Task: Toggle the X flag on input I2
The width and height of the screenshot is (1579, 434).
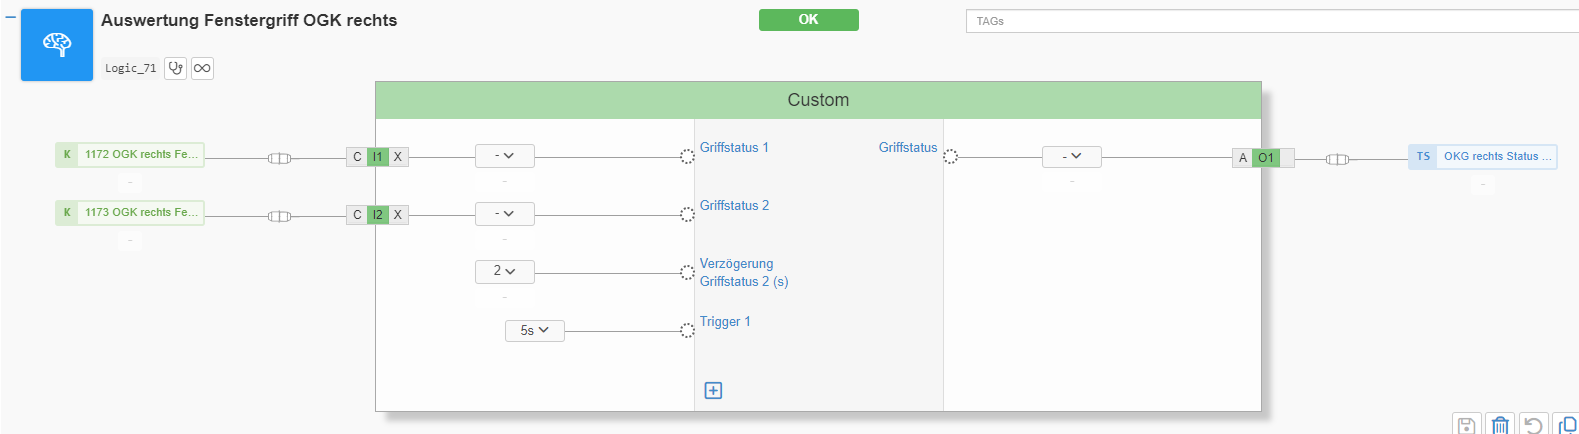Action: coord(398,215)
